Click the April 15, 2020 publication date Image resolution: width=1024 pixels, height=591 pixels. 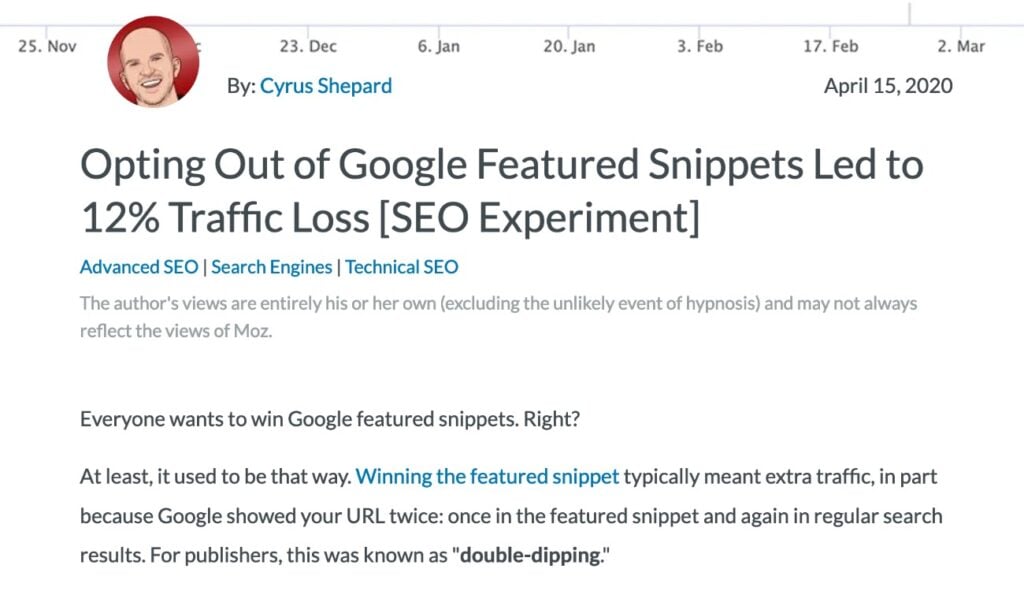coord(888,86)
